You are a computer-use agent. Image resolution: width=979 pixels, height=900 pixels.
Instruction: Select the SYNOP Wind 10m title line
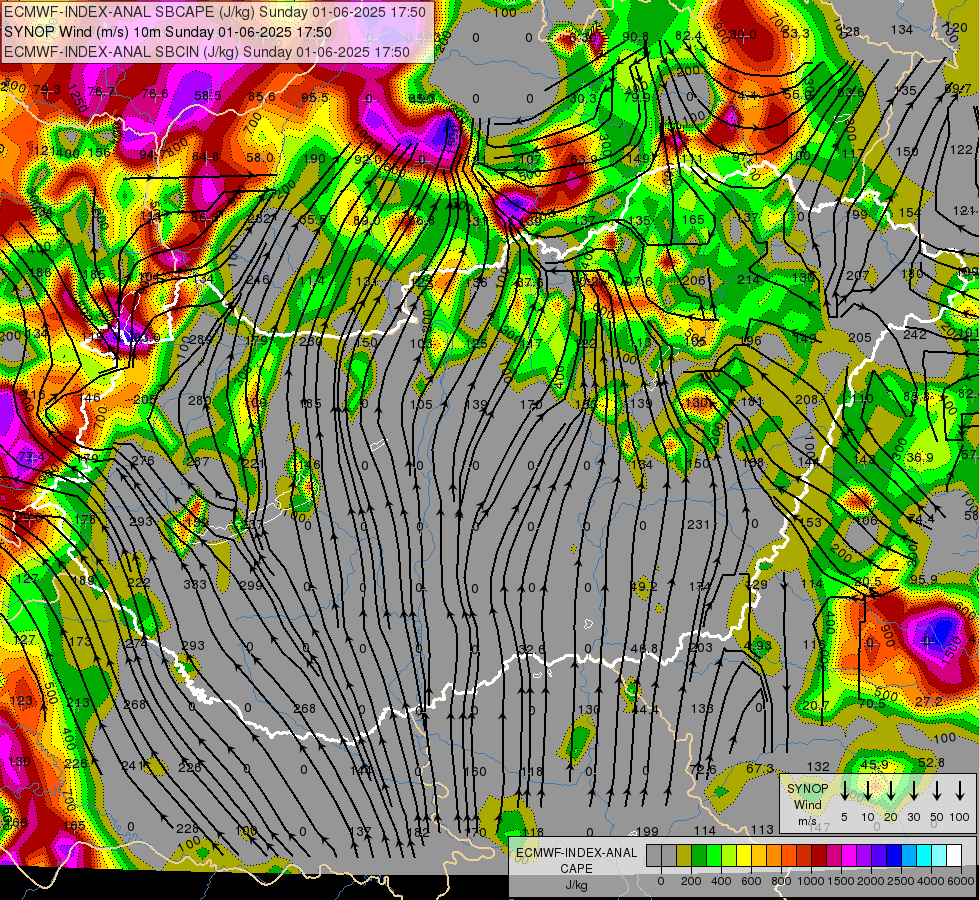168,32
